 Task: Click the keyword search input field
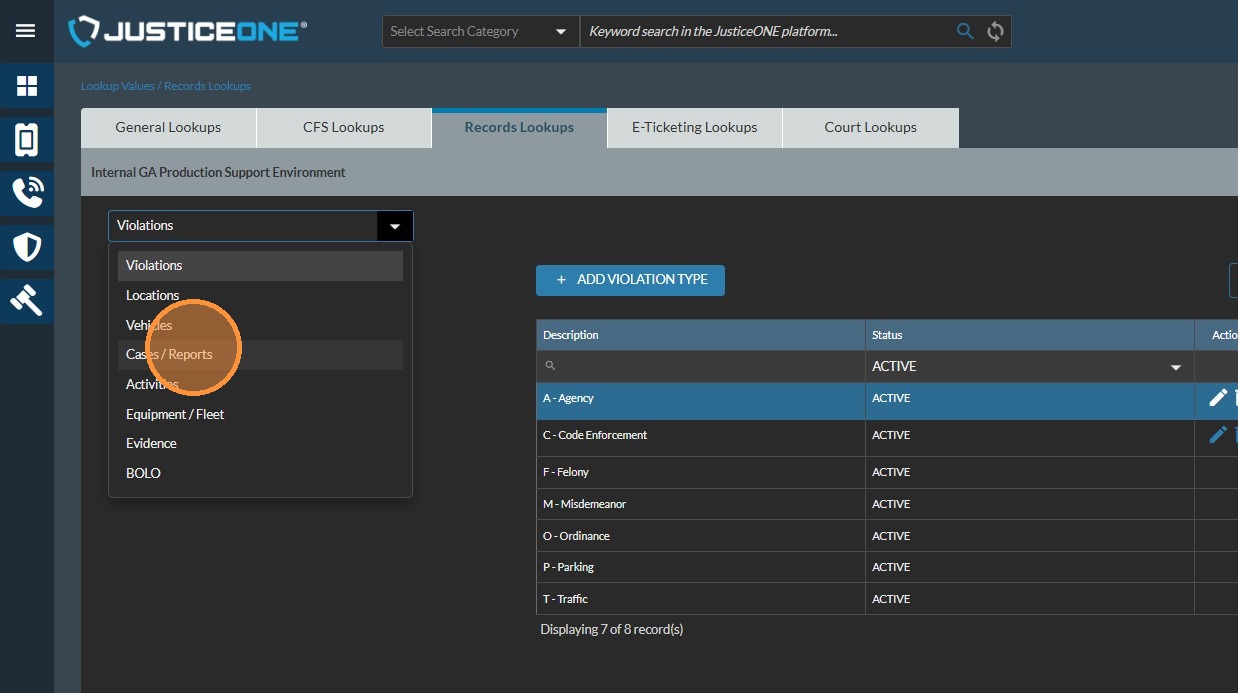[x=765, y=31]
